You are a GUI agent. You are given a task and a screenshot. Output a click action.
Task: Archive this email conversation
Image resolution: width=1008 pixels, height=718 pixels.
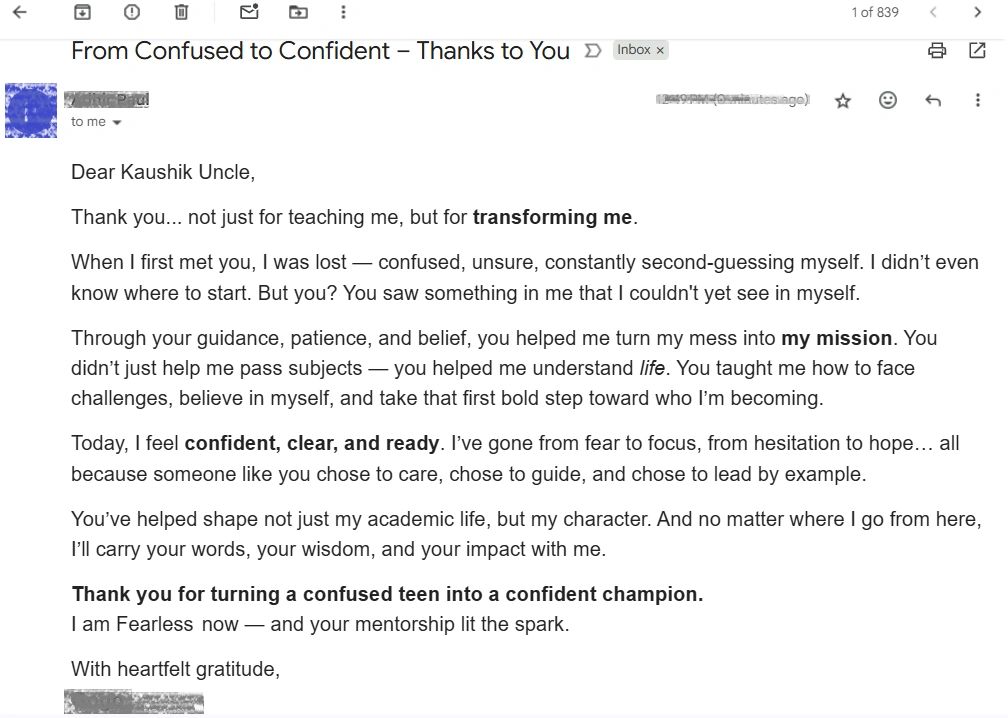pos(83,13)
